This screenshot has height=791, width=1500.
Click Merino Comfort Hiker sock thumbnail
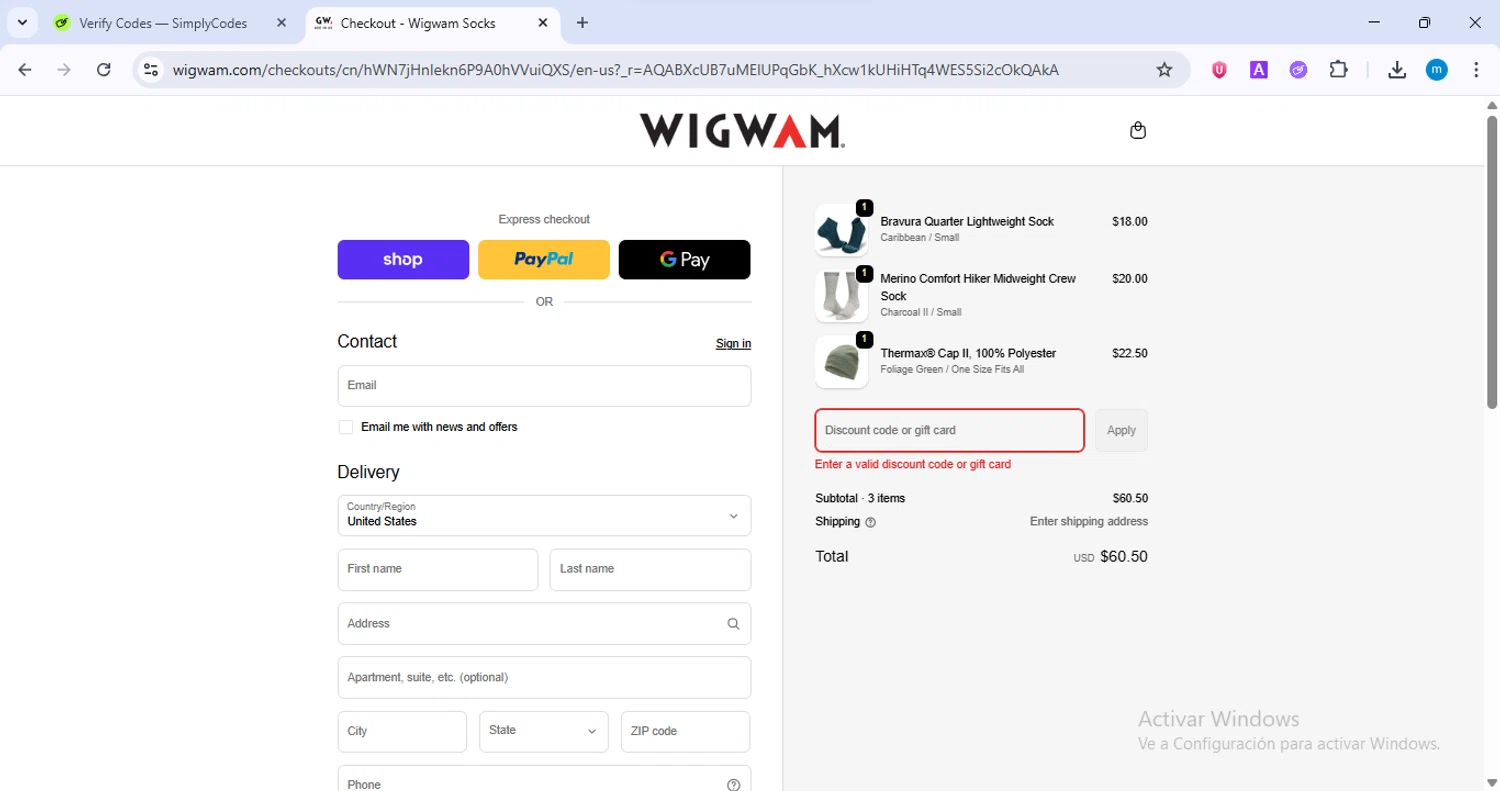841,296
